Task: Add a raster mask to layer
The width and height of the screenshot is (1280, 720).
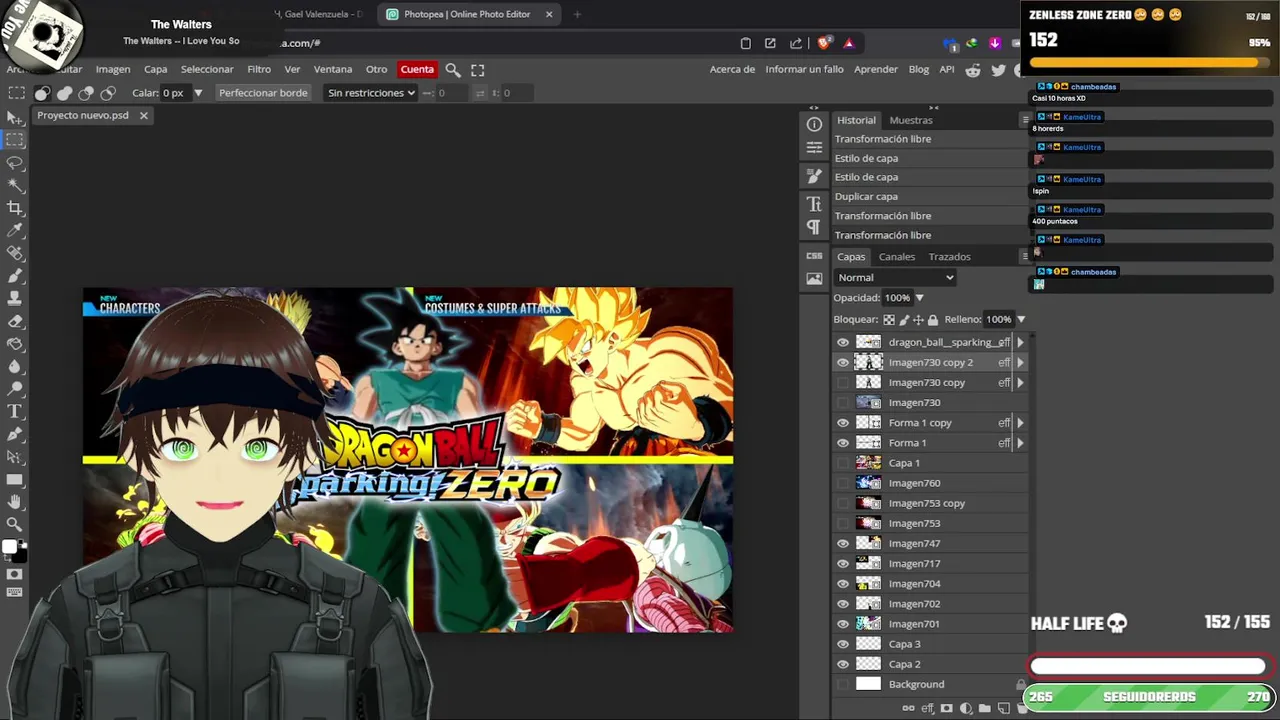Action: [947, 709]
